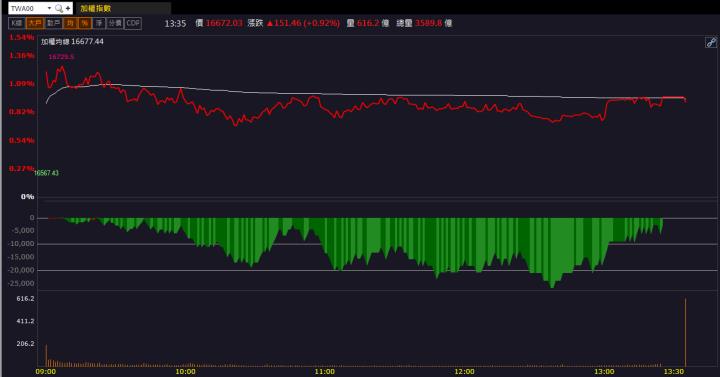Image resolution: width=720 pixels, height=377 pixels.
Task: Switch to the K線 chart button
Action: [x=17, y=23]
